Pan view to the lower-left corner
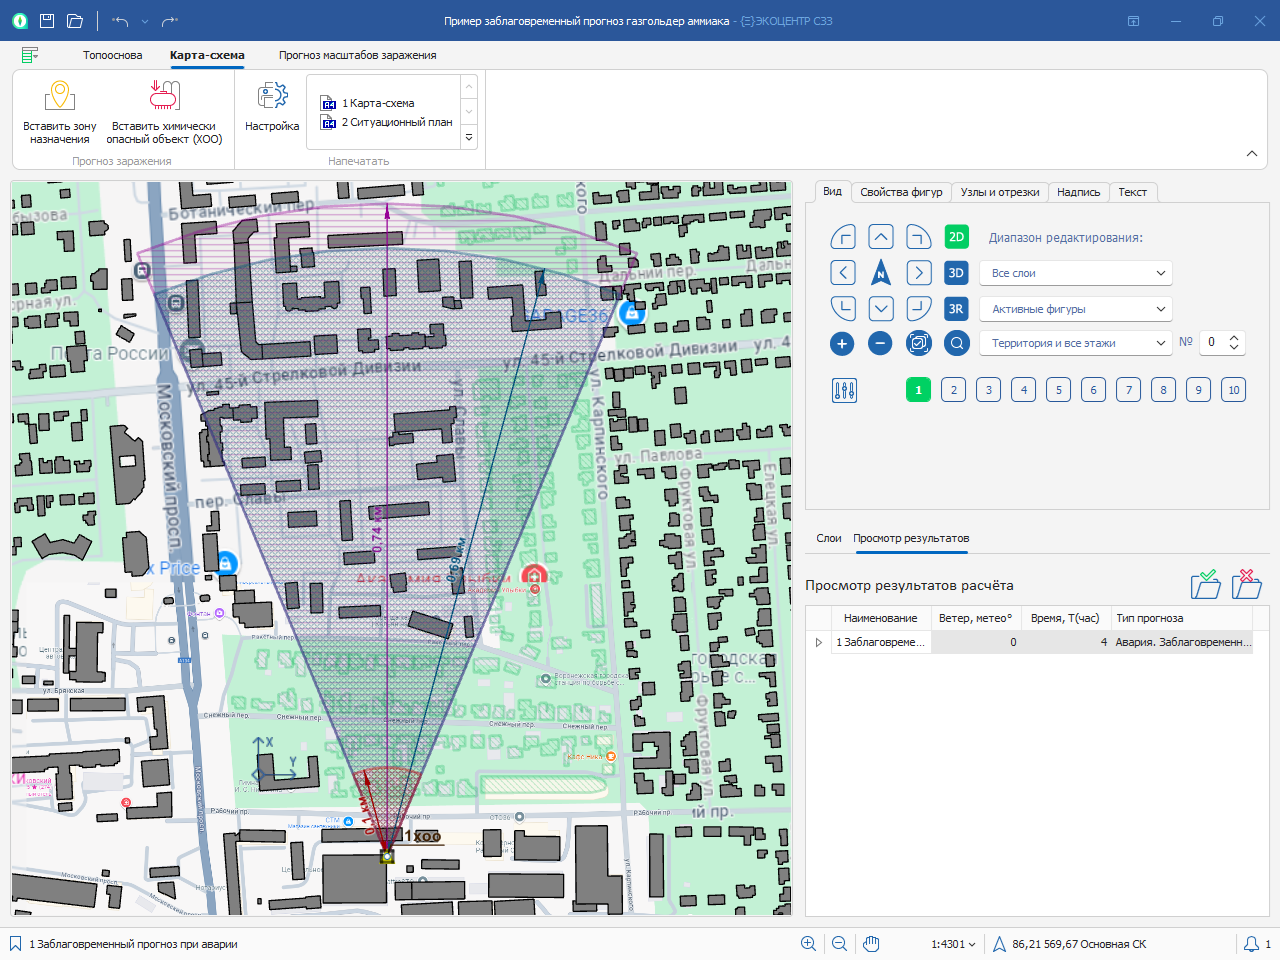Viewport: 1280px width, 960px height. click(x=843, y=308)
